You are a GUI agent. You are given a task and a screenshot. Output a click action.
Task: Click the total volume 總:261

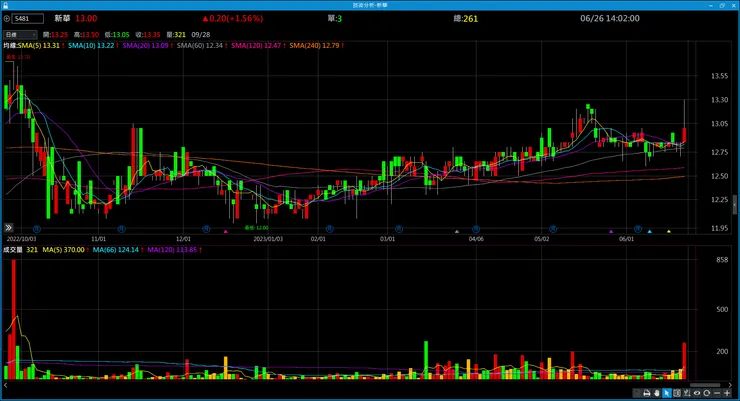466,18
